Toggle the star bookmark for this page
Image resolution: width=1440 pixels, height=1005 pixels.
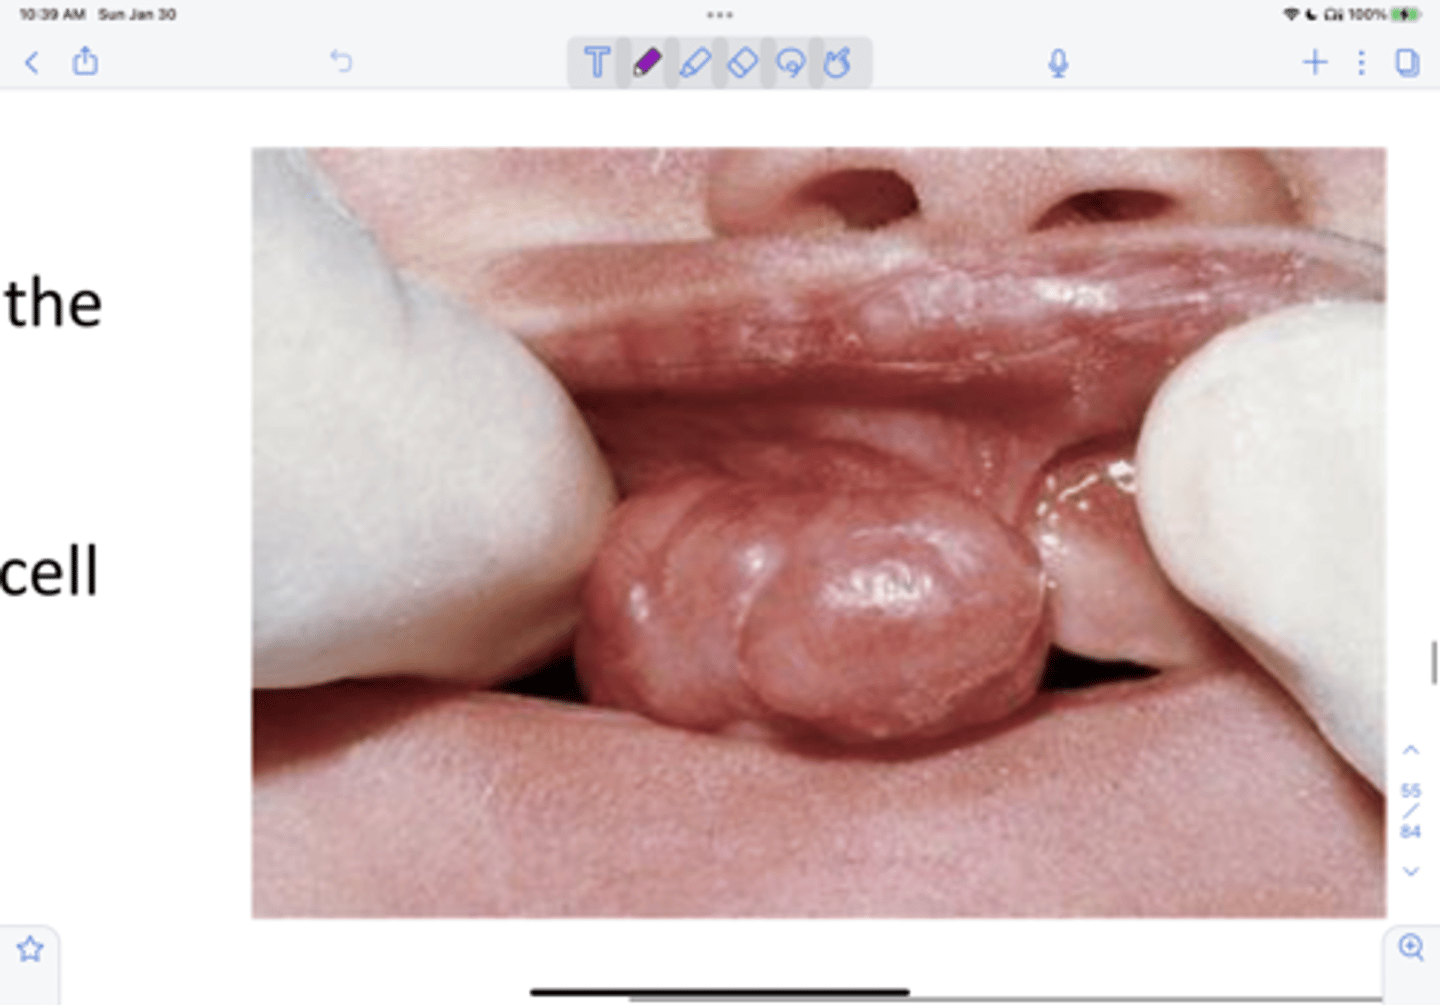click(30, 949)
